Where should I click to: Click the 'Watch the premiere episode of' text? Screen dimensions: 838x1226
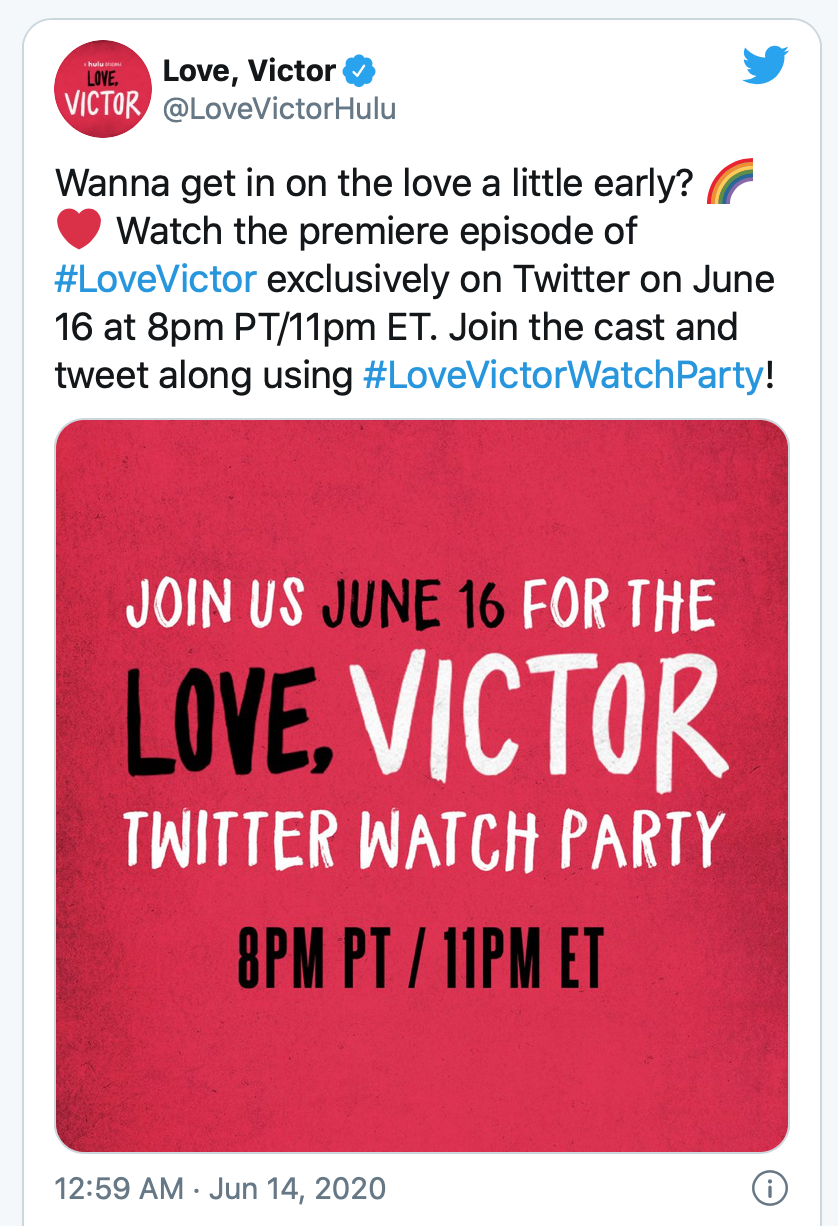click(377, 231)
